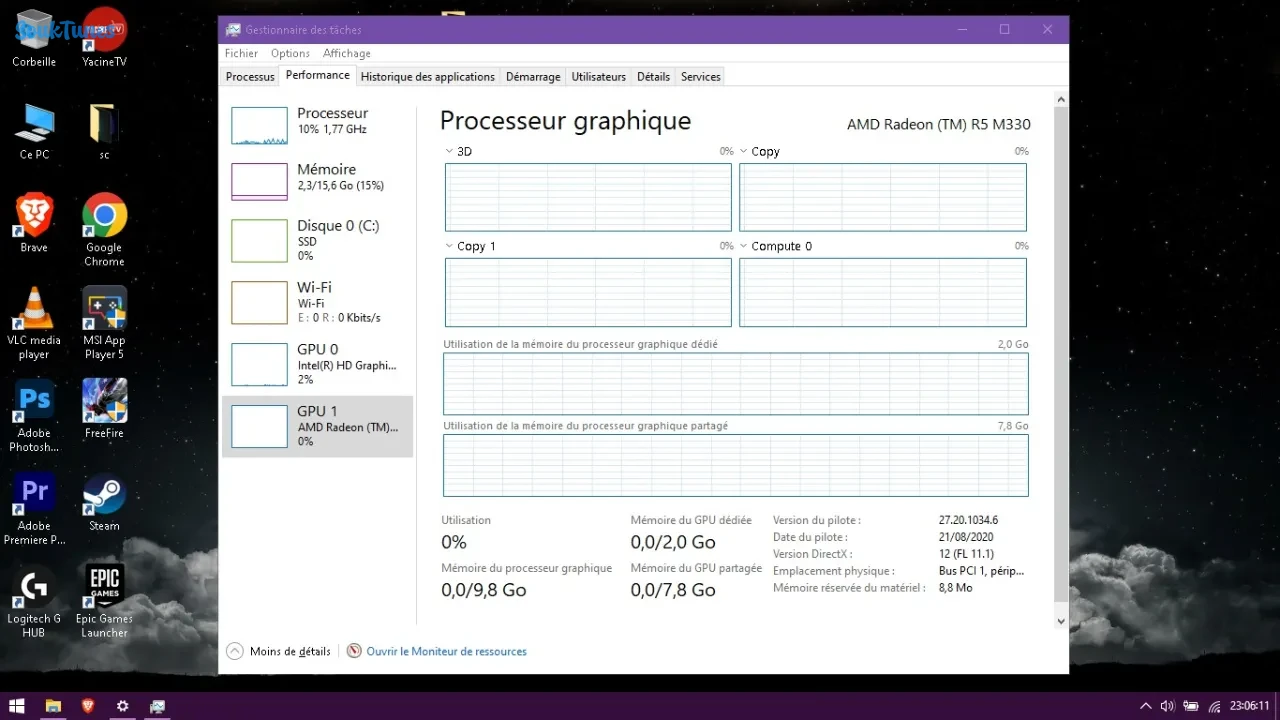Switch to the Processus tab
Screen dimensions: 1280x720
(x=250, y=77)
